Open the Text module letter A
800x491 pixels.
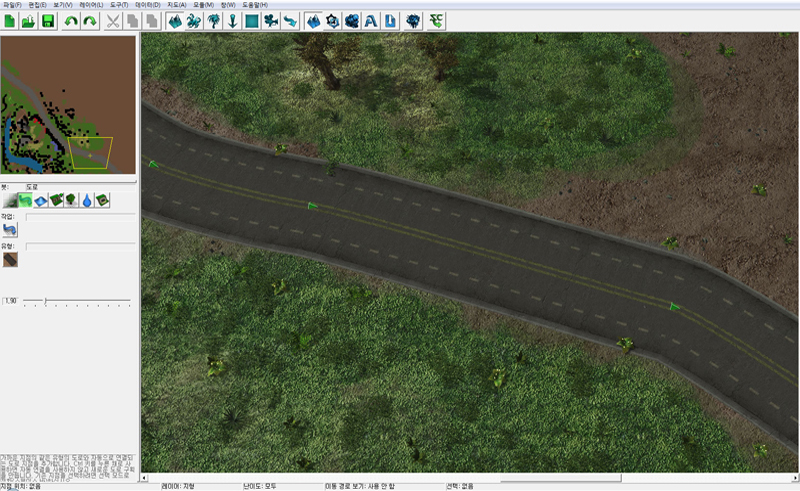click(x=371, y=21)
